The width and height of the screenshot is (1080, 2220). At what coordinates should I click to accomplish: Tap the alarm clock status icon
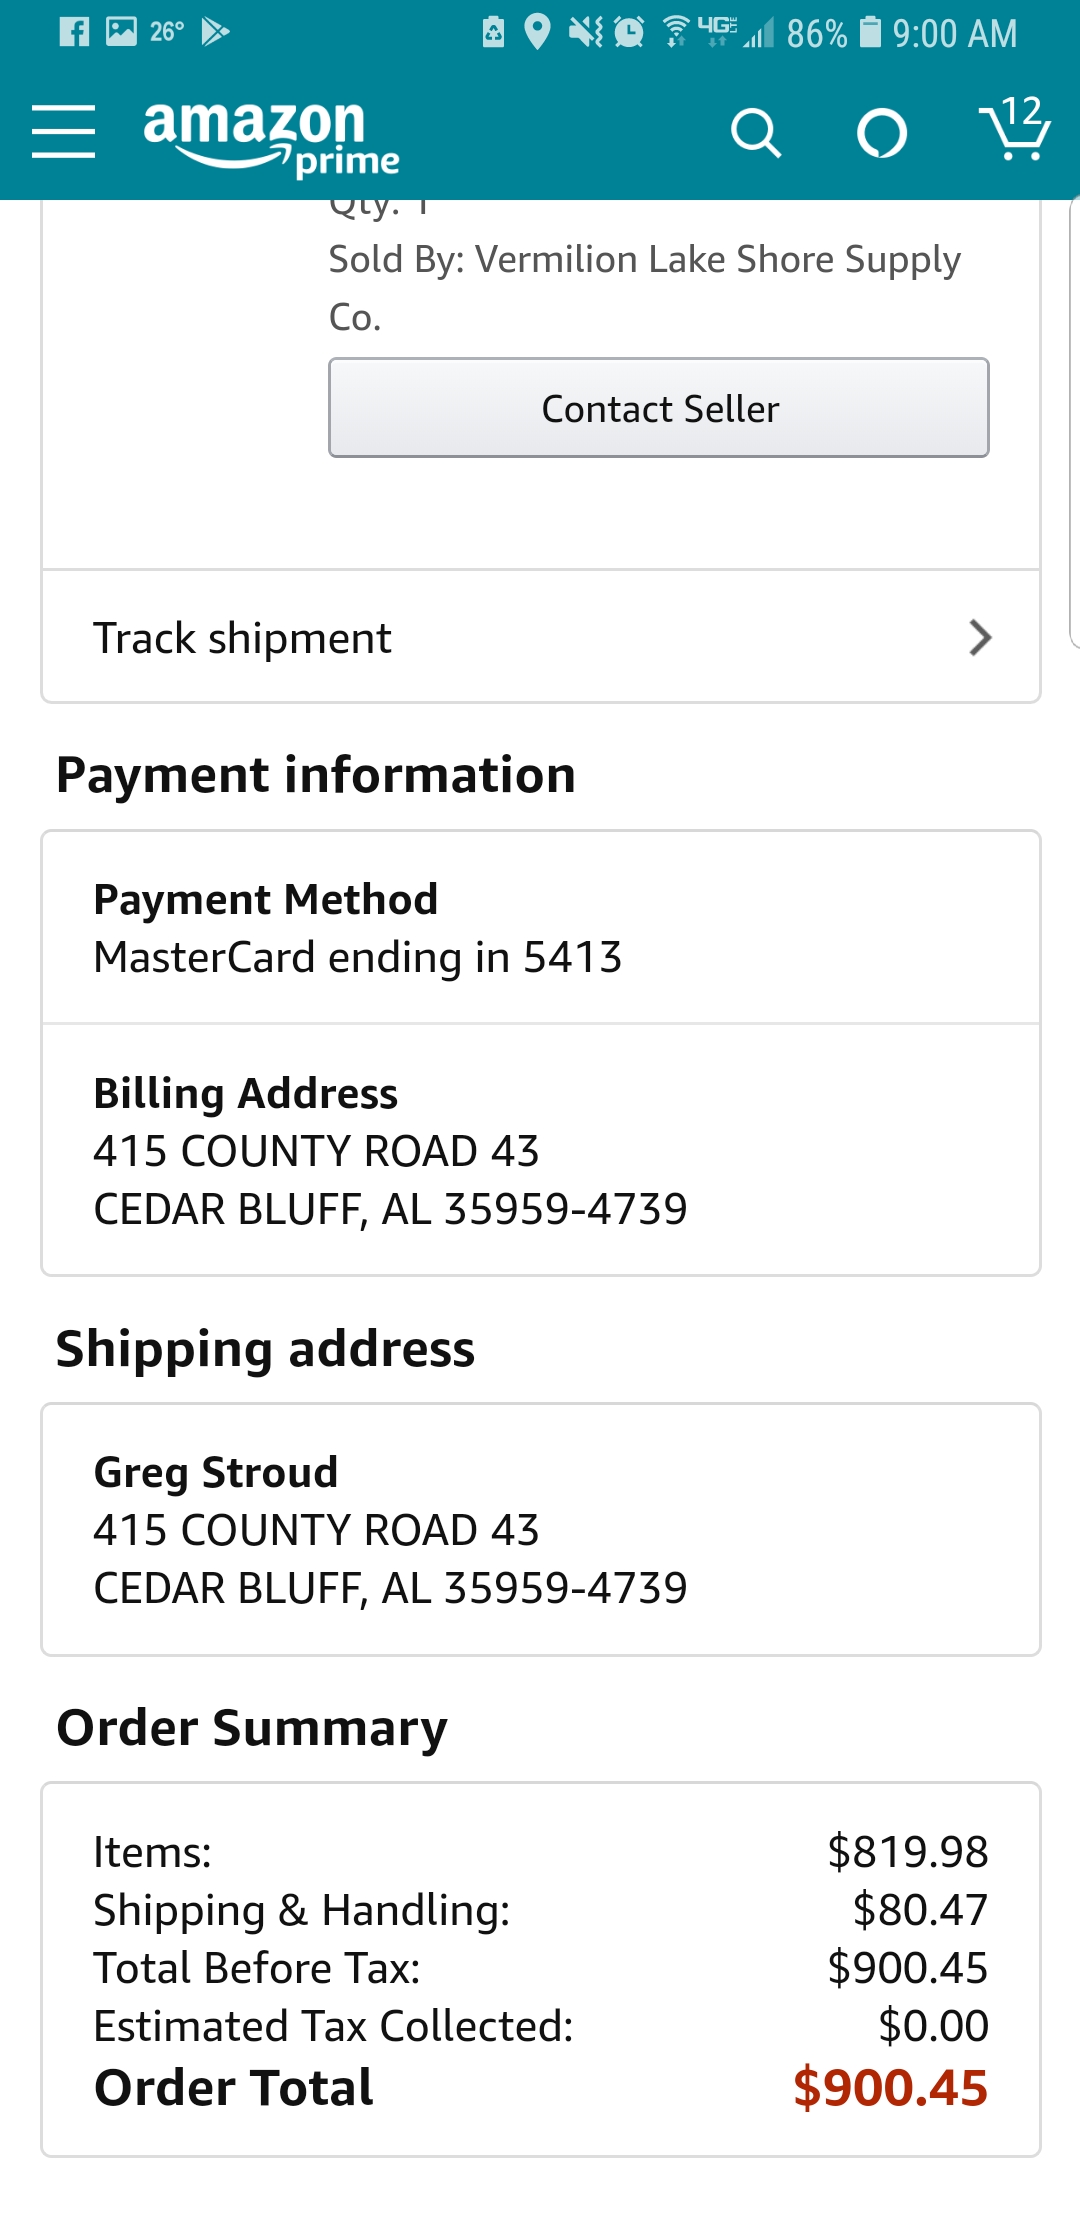(629, 32)
